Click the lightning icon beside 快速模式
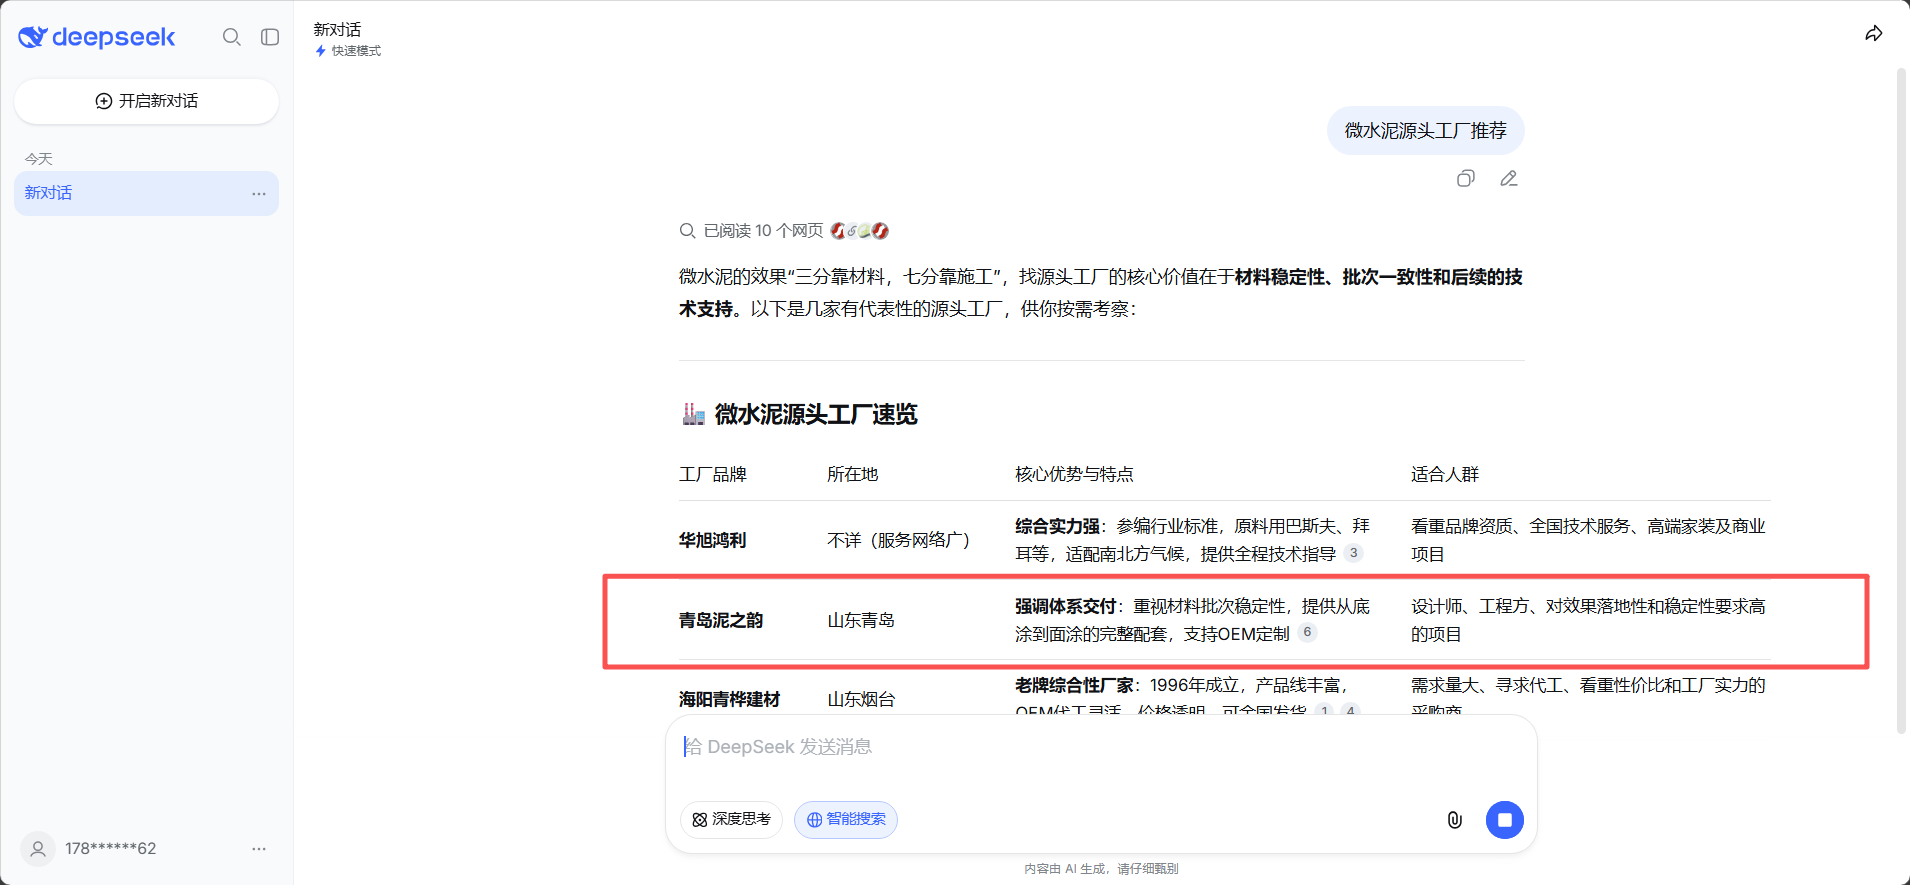 click(x=321, y=51)
